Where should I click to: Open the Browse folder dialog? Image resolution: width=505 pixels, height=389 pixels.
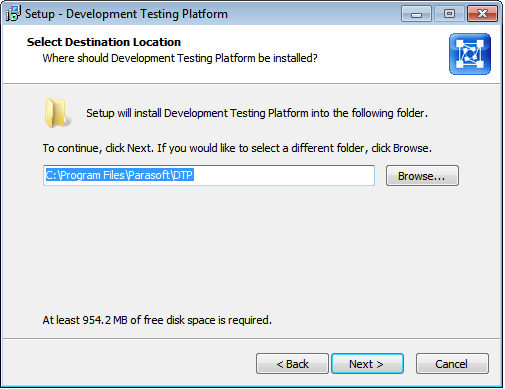click(x=422, y=176)
